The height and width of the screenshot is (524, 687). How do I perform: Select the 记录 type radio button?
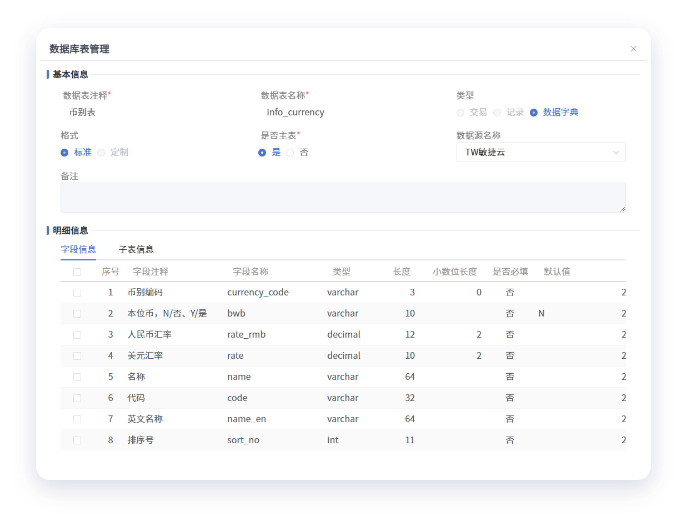point(497,112)
